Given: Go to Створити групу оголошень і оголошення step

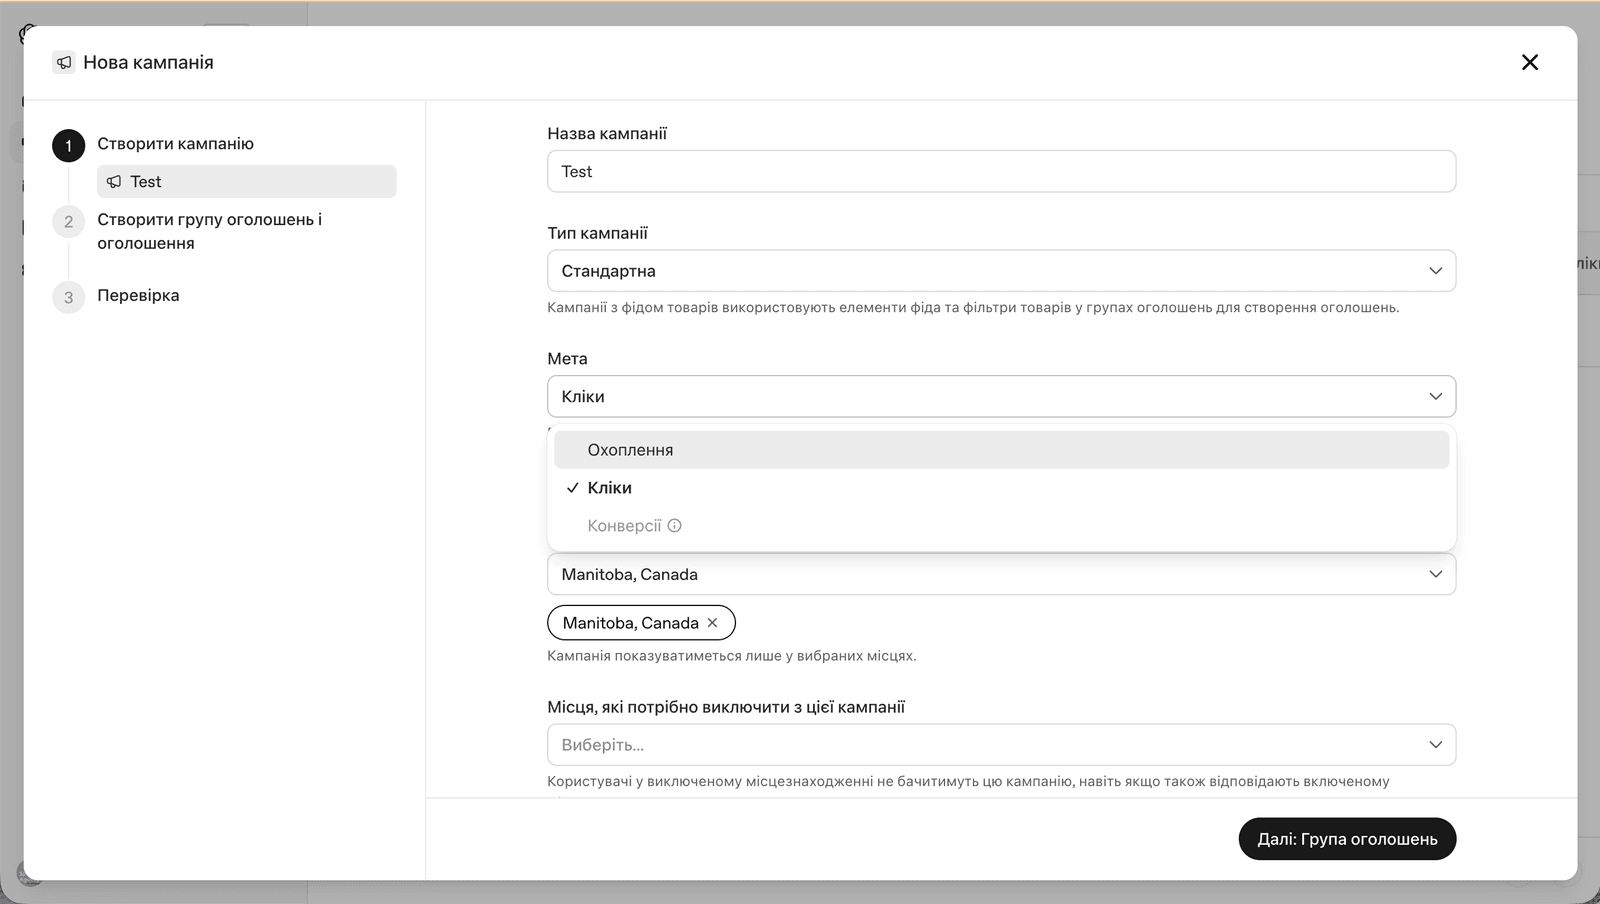Looking at the screenshot, I should (x=209, y=232).
